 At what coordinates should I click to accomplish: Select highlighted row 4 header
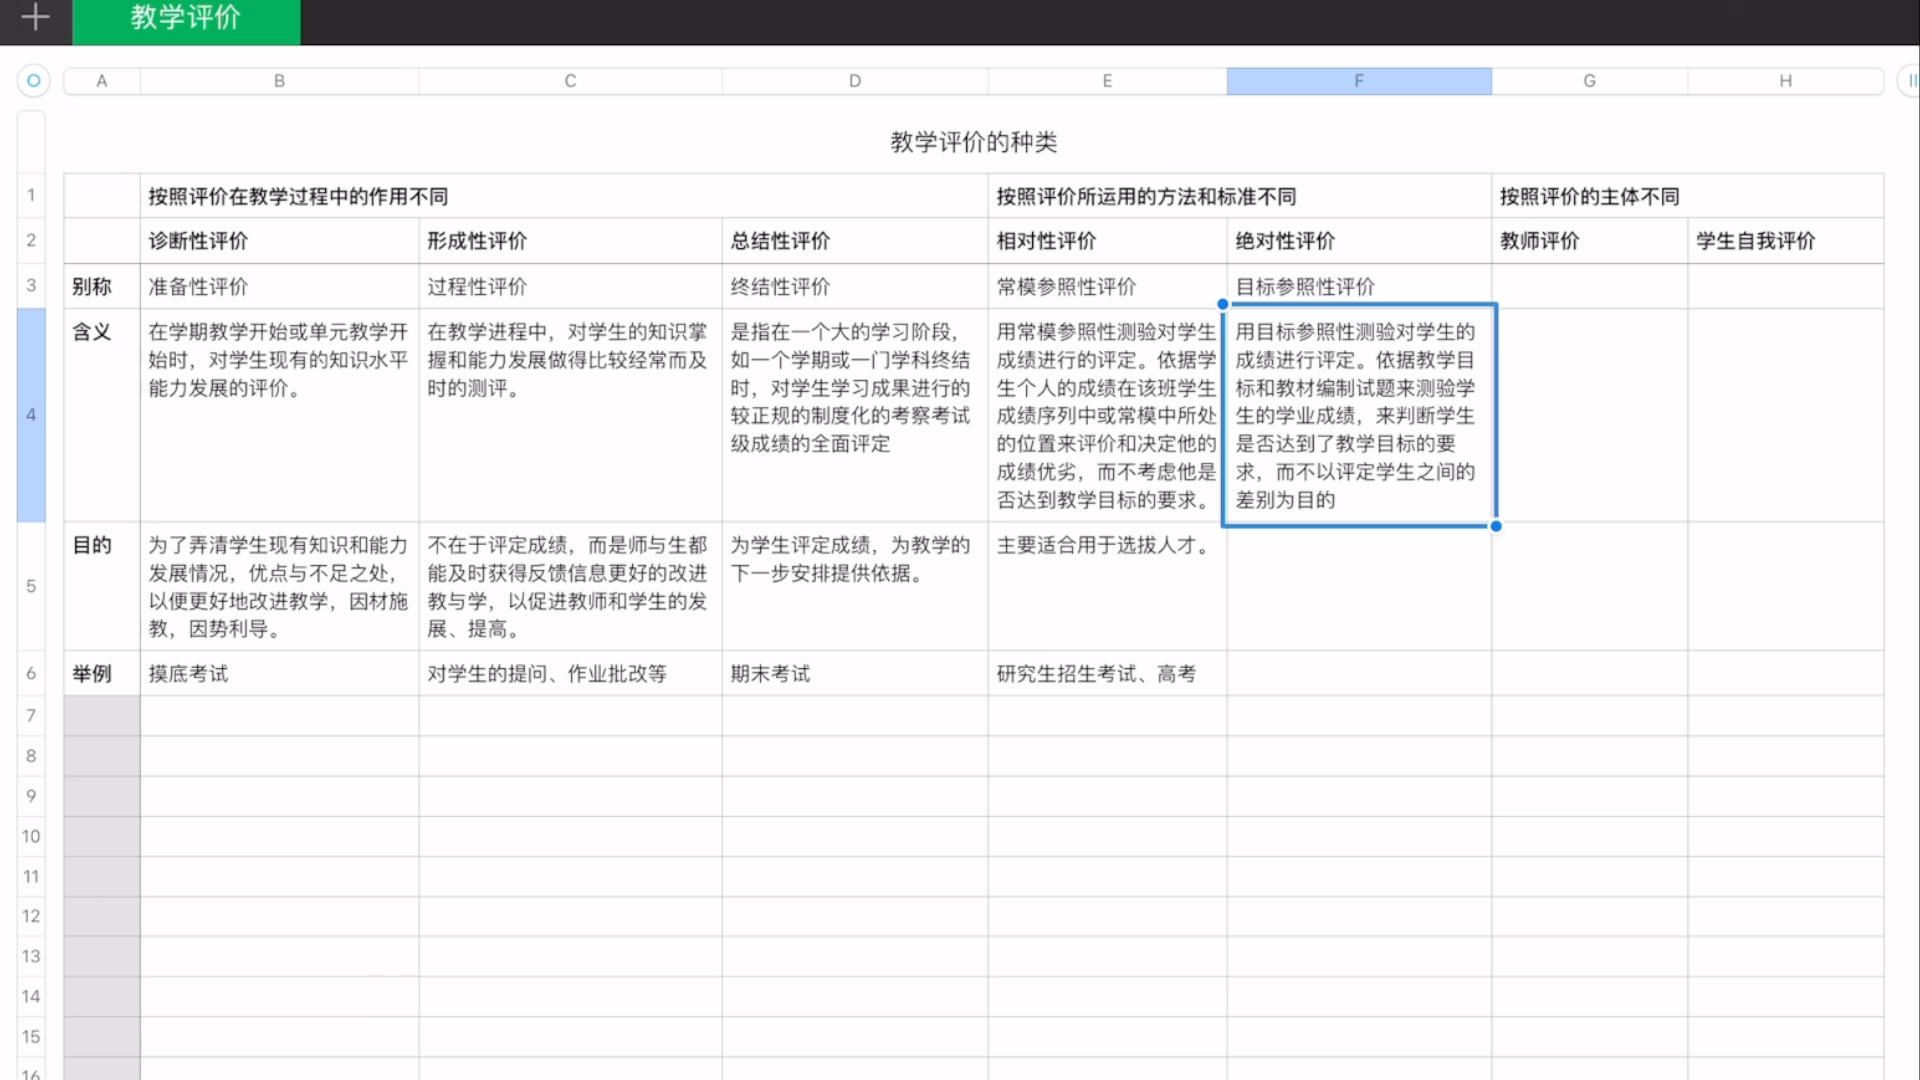(x=31, y=415)
